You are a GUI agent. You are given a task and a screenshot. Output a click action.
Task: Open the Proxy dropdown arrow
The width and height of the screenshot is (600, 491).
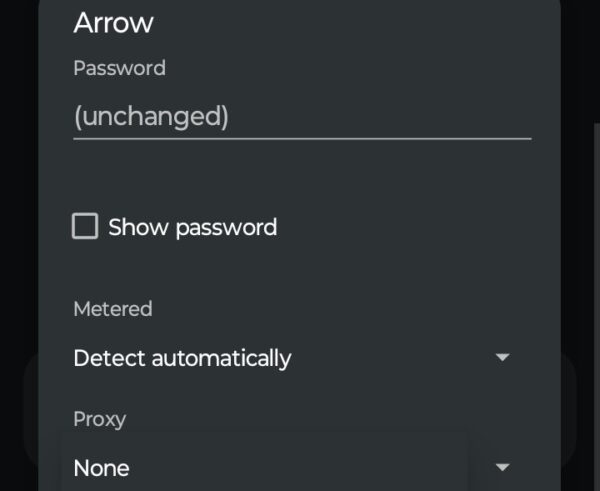pyautogui.click(x=503, y=467)
